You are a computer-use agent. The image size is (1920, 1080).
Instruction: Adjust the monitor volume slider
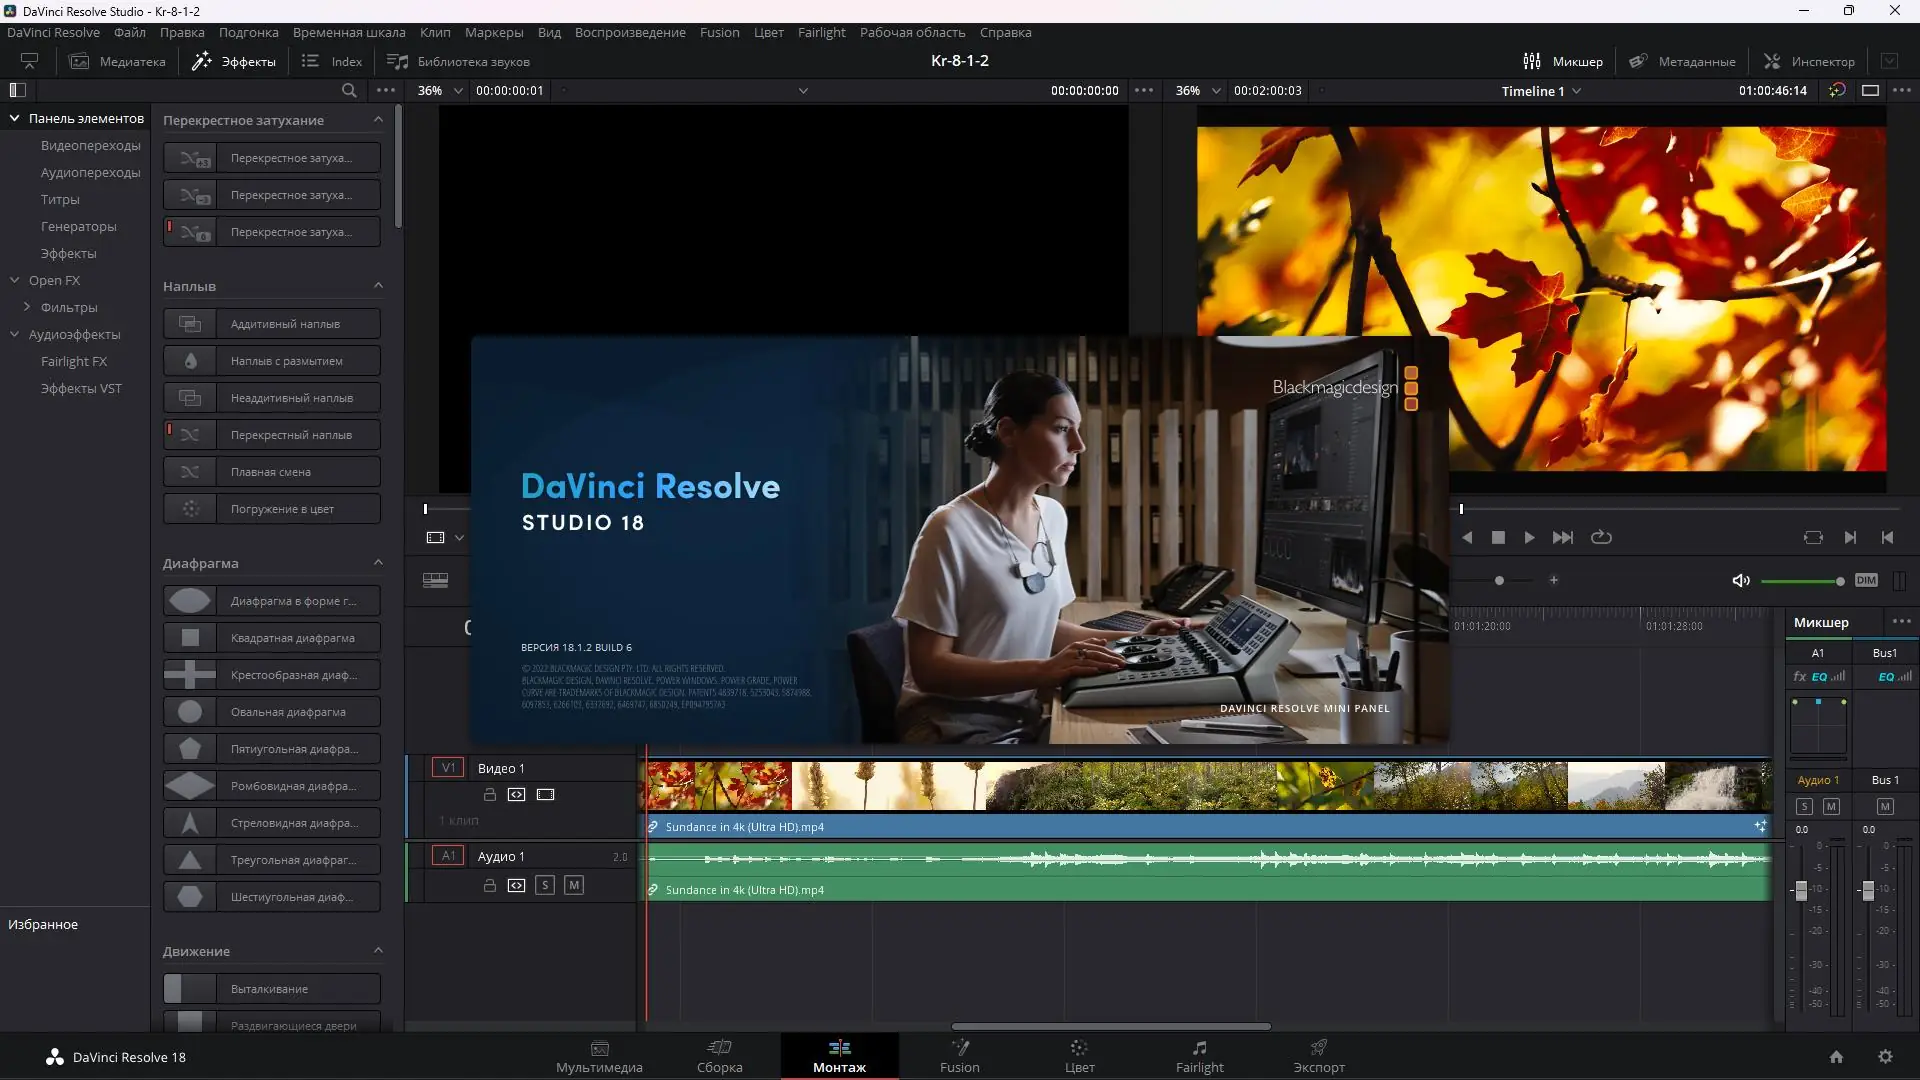click(x=1801, y=581)
